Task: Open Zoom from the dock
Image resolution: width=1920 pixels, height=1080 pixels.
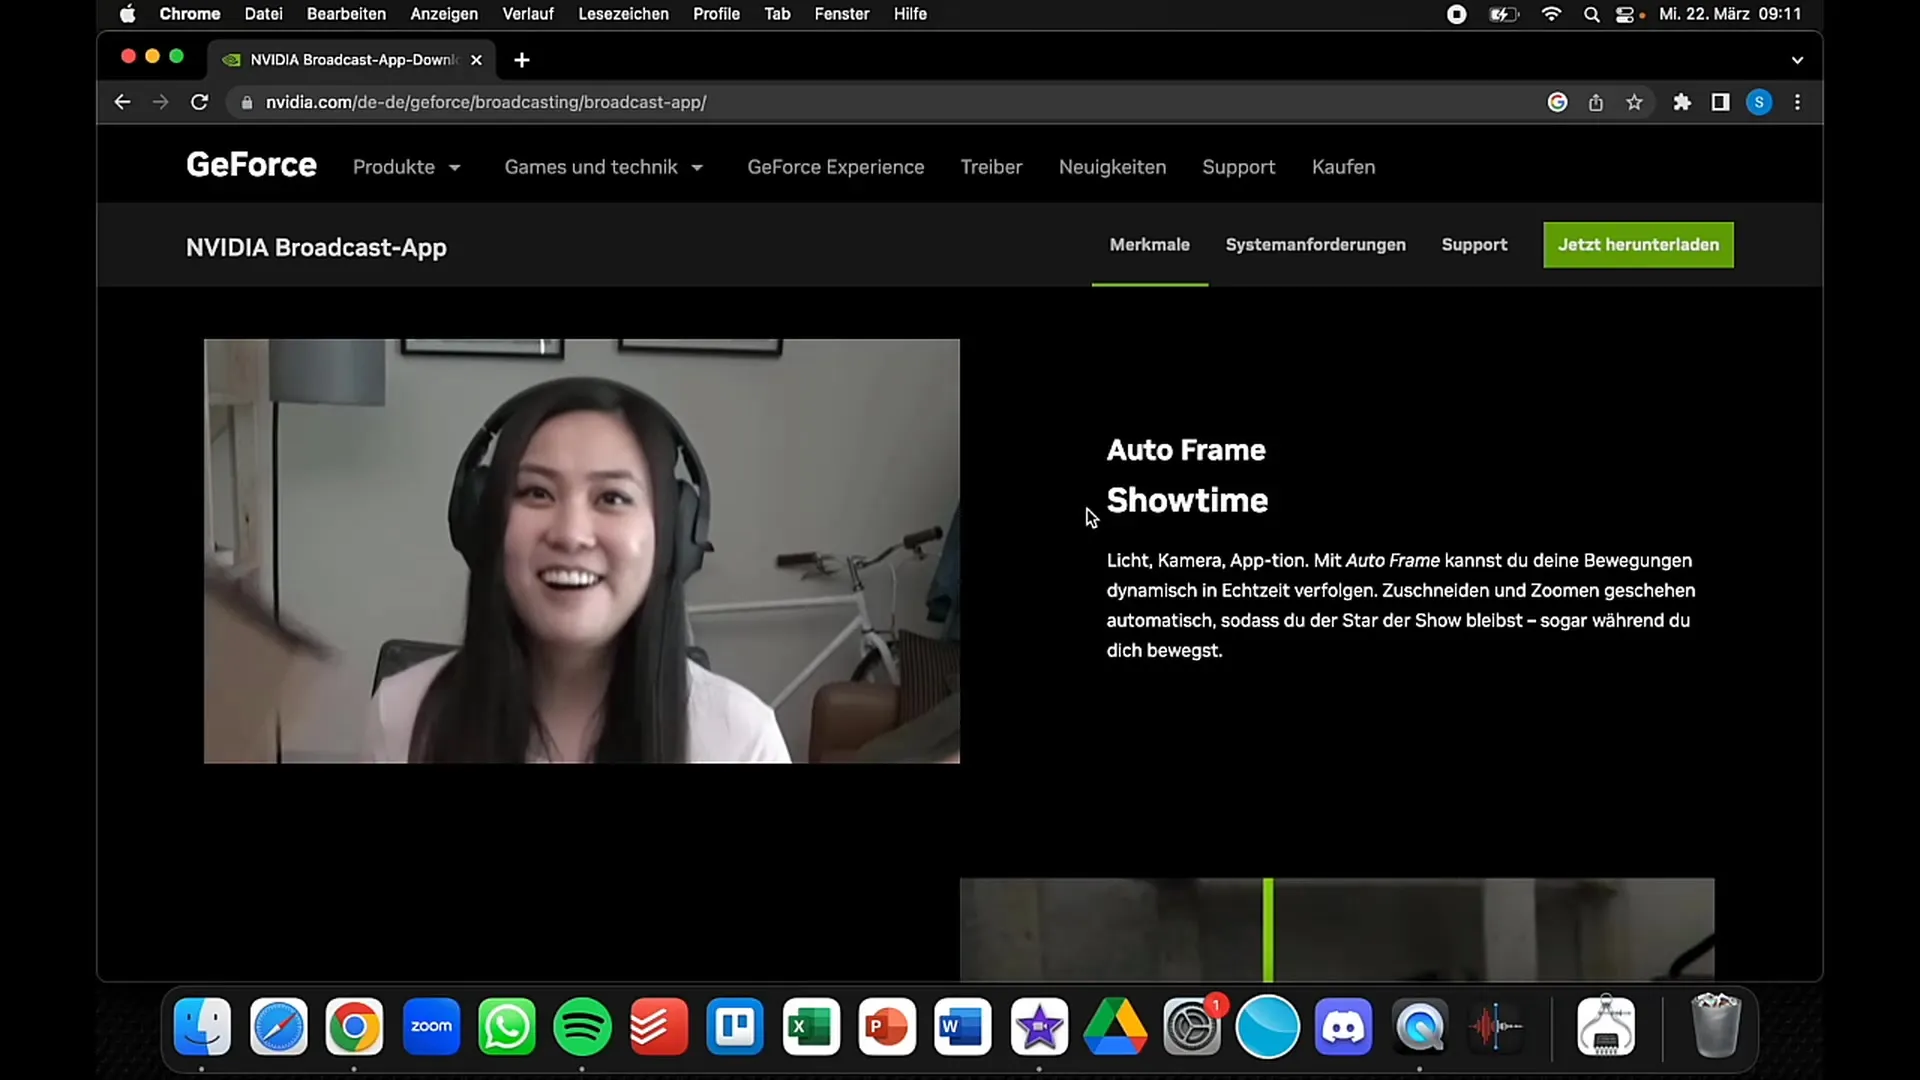Action: pos(431,1026)
